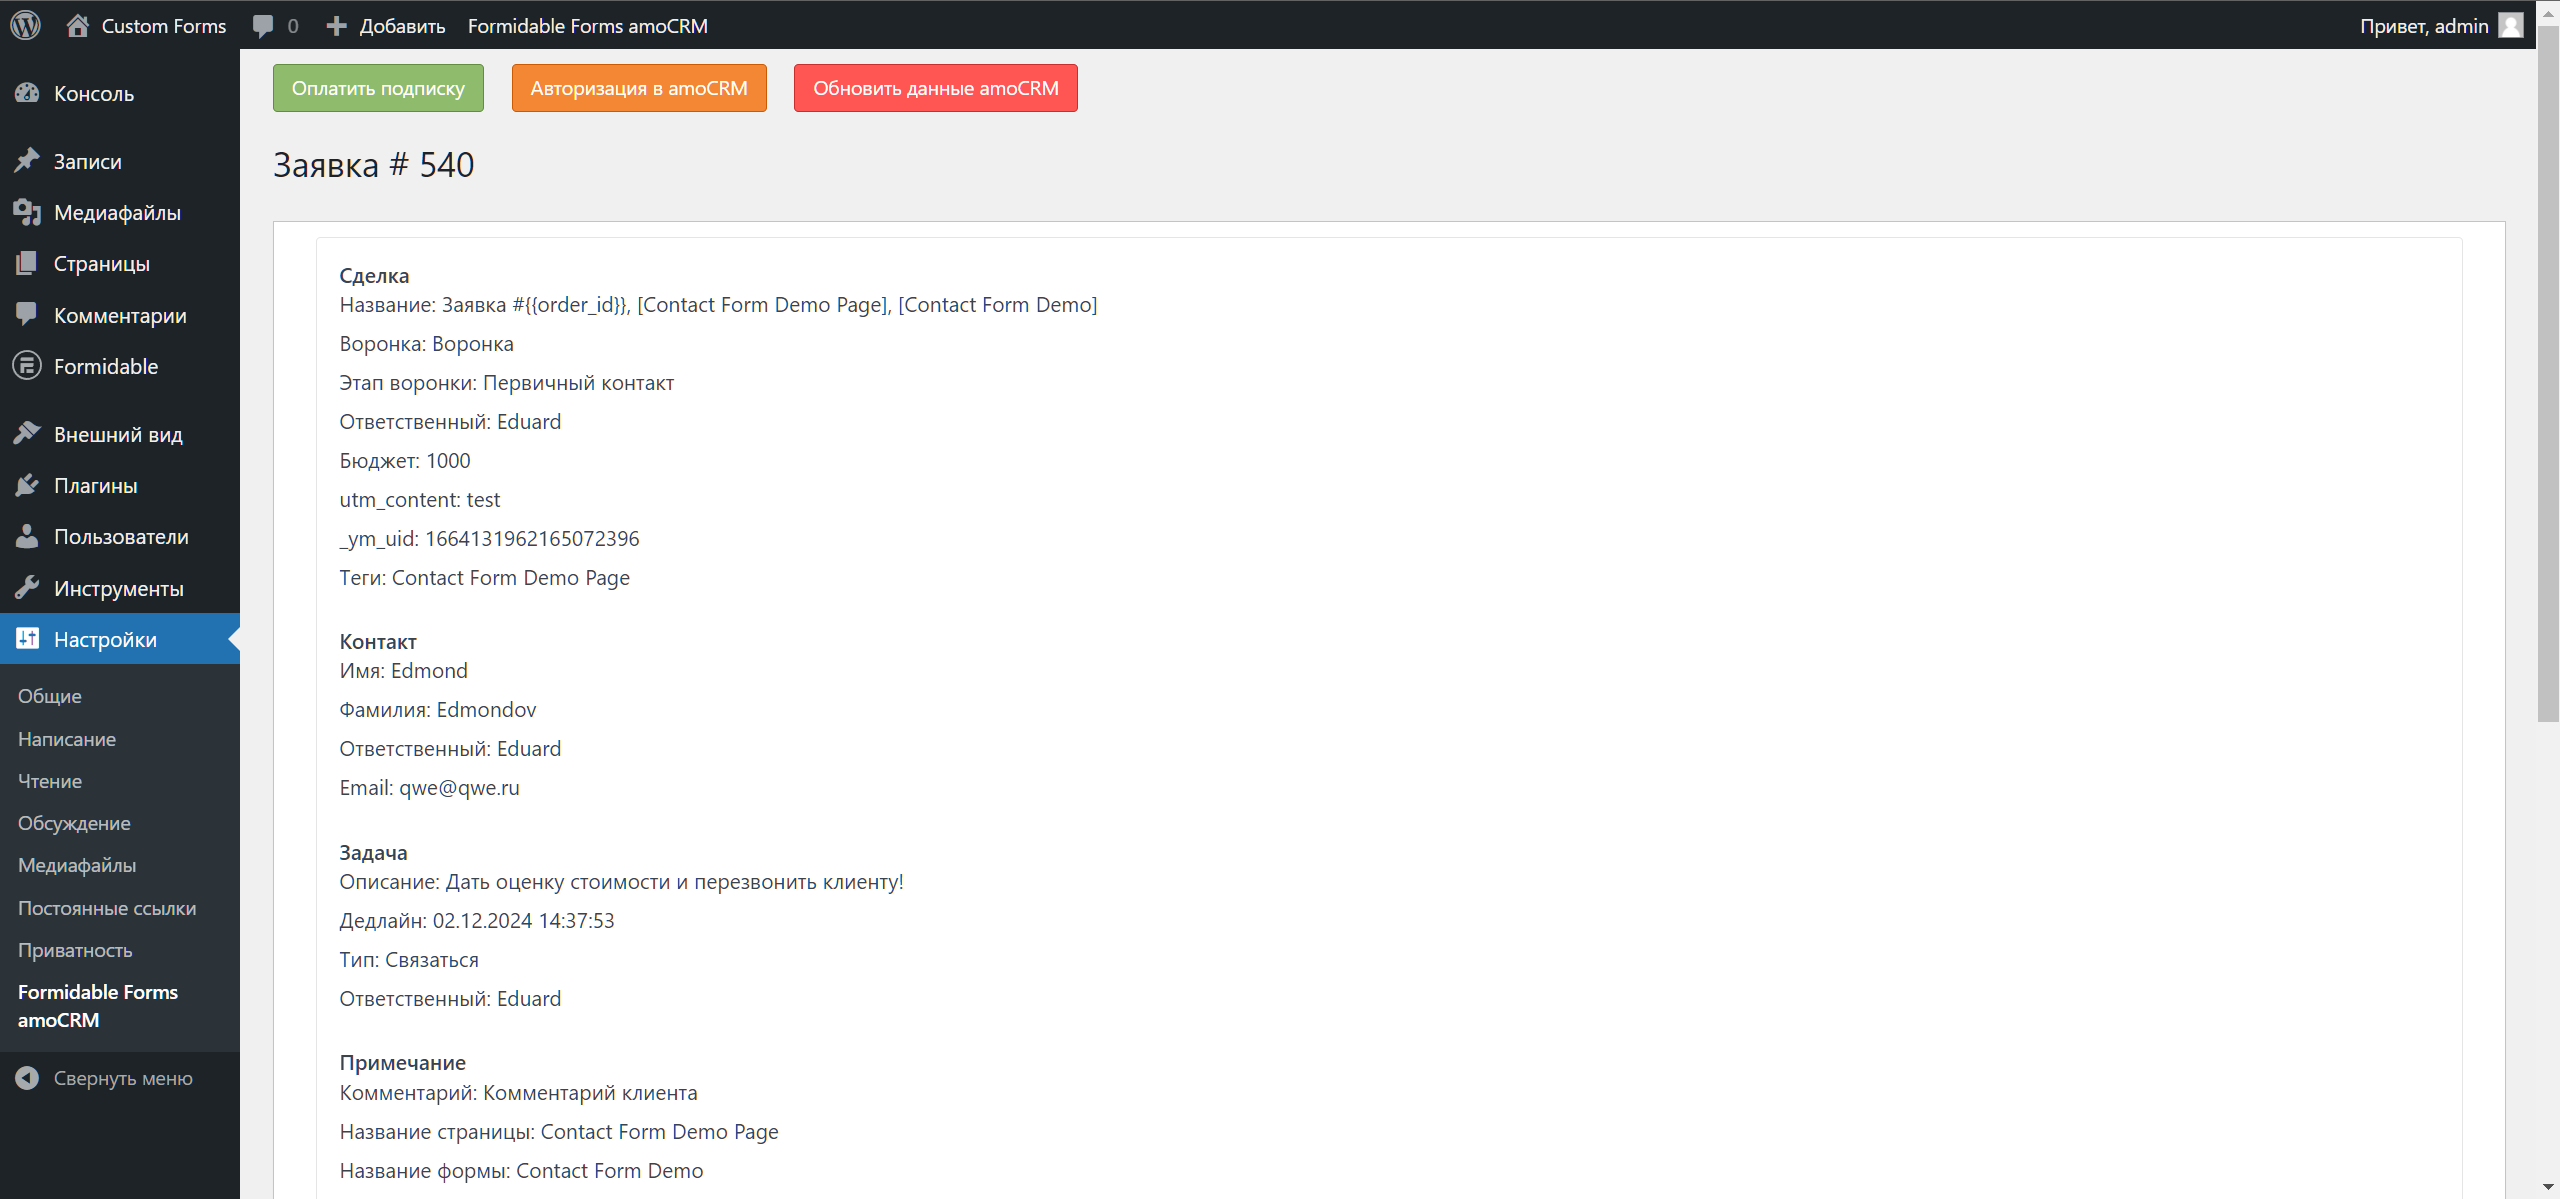Screen dimensions: 2560x1199
Task: Open comments via the speech bubble icon
Action: [x=263, y=25]
